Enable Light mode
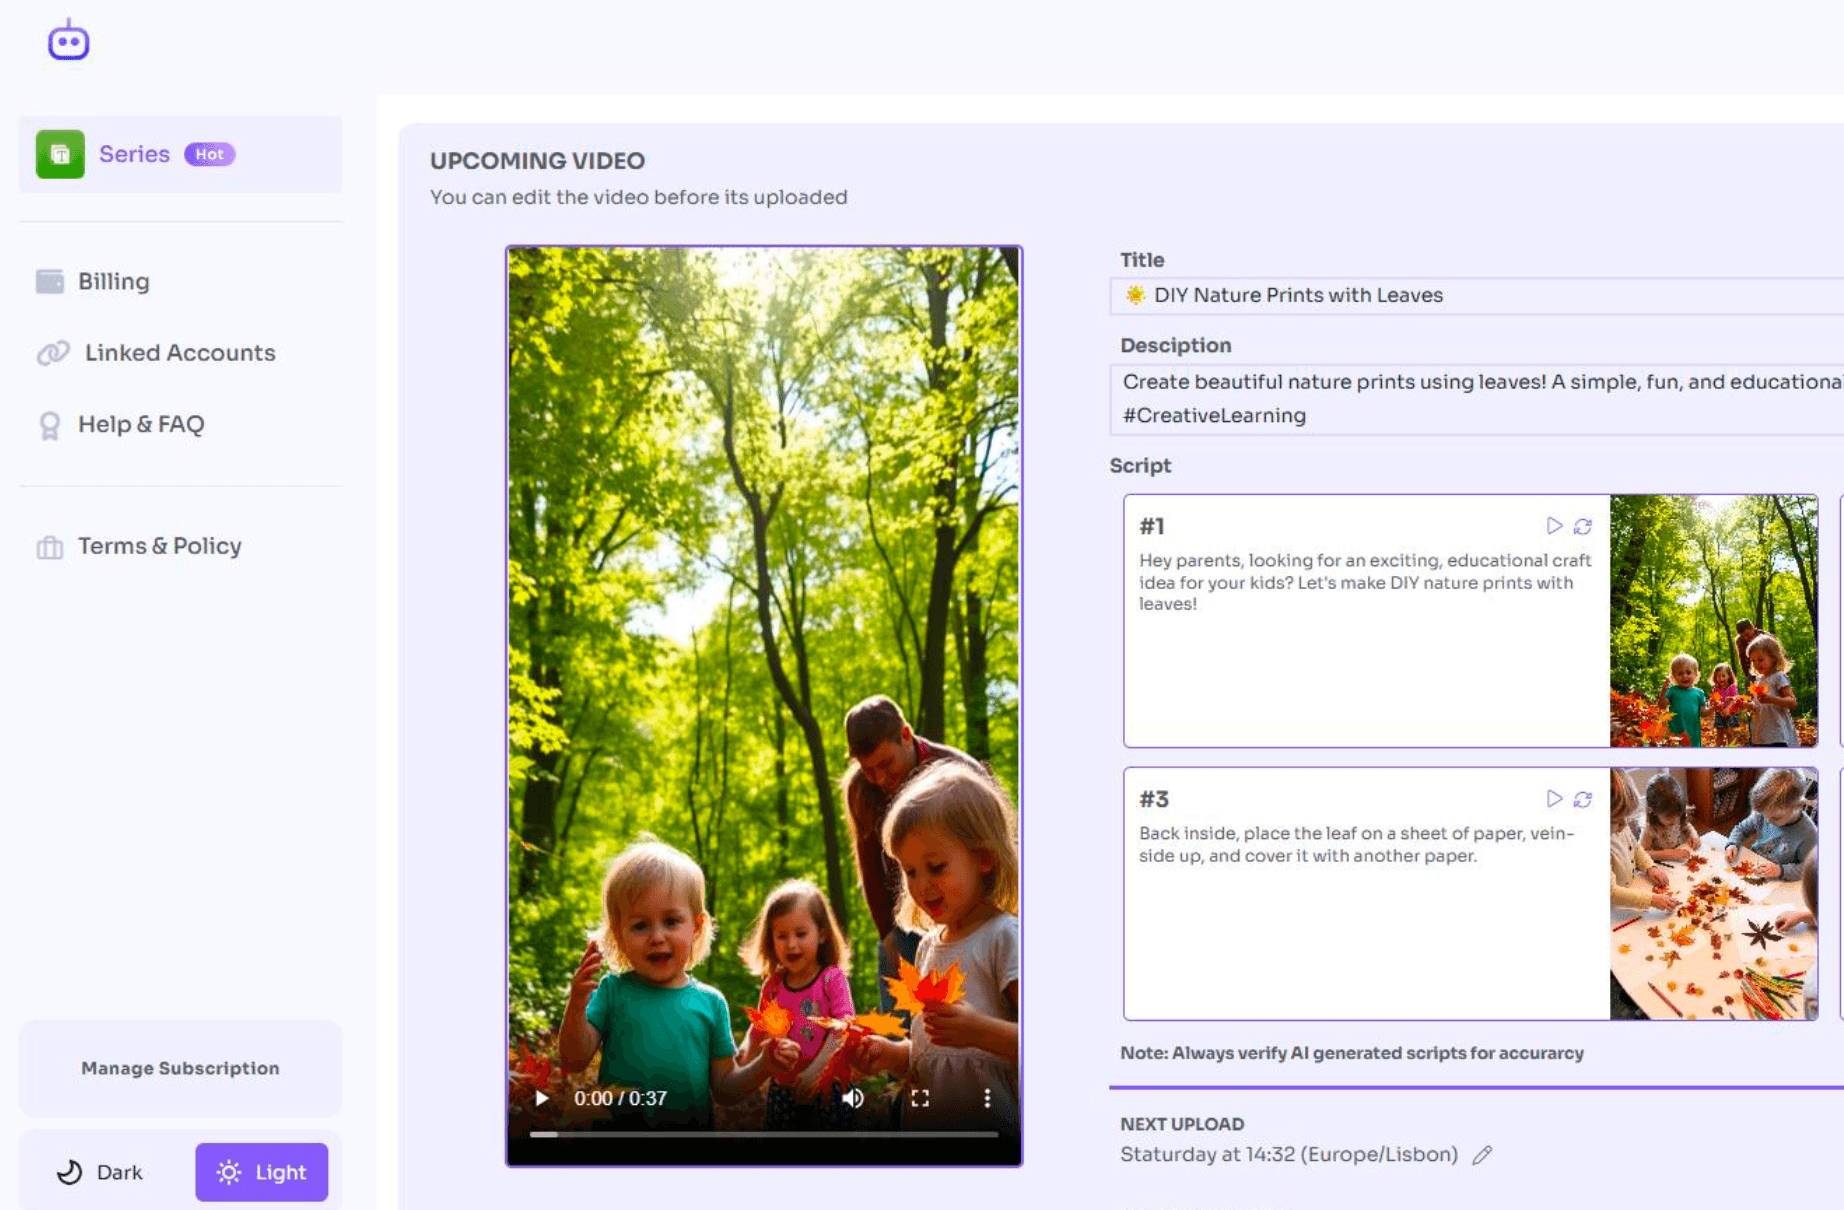Image resolution: width=1844 pixels, height=1210 pixels. [x=261, y=1171]
